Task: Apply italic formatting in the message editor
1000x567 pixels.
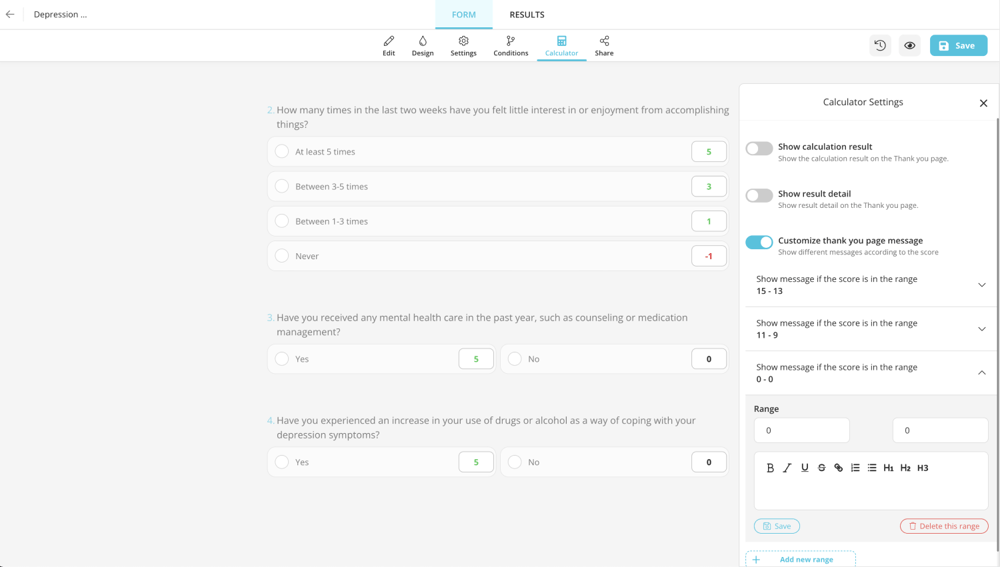Action: 787,468
